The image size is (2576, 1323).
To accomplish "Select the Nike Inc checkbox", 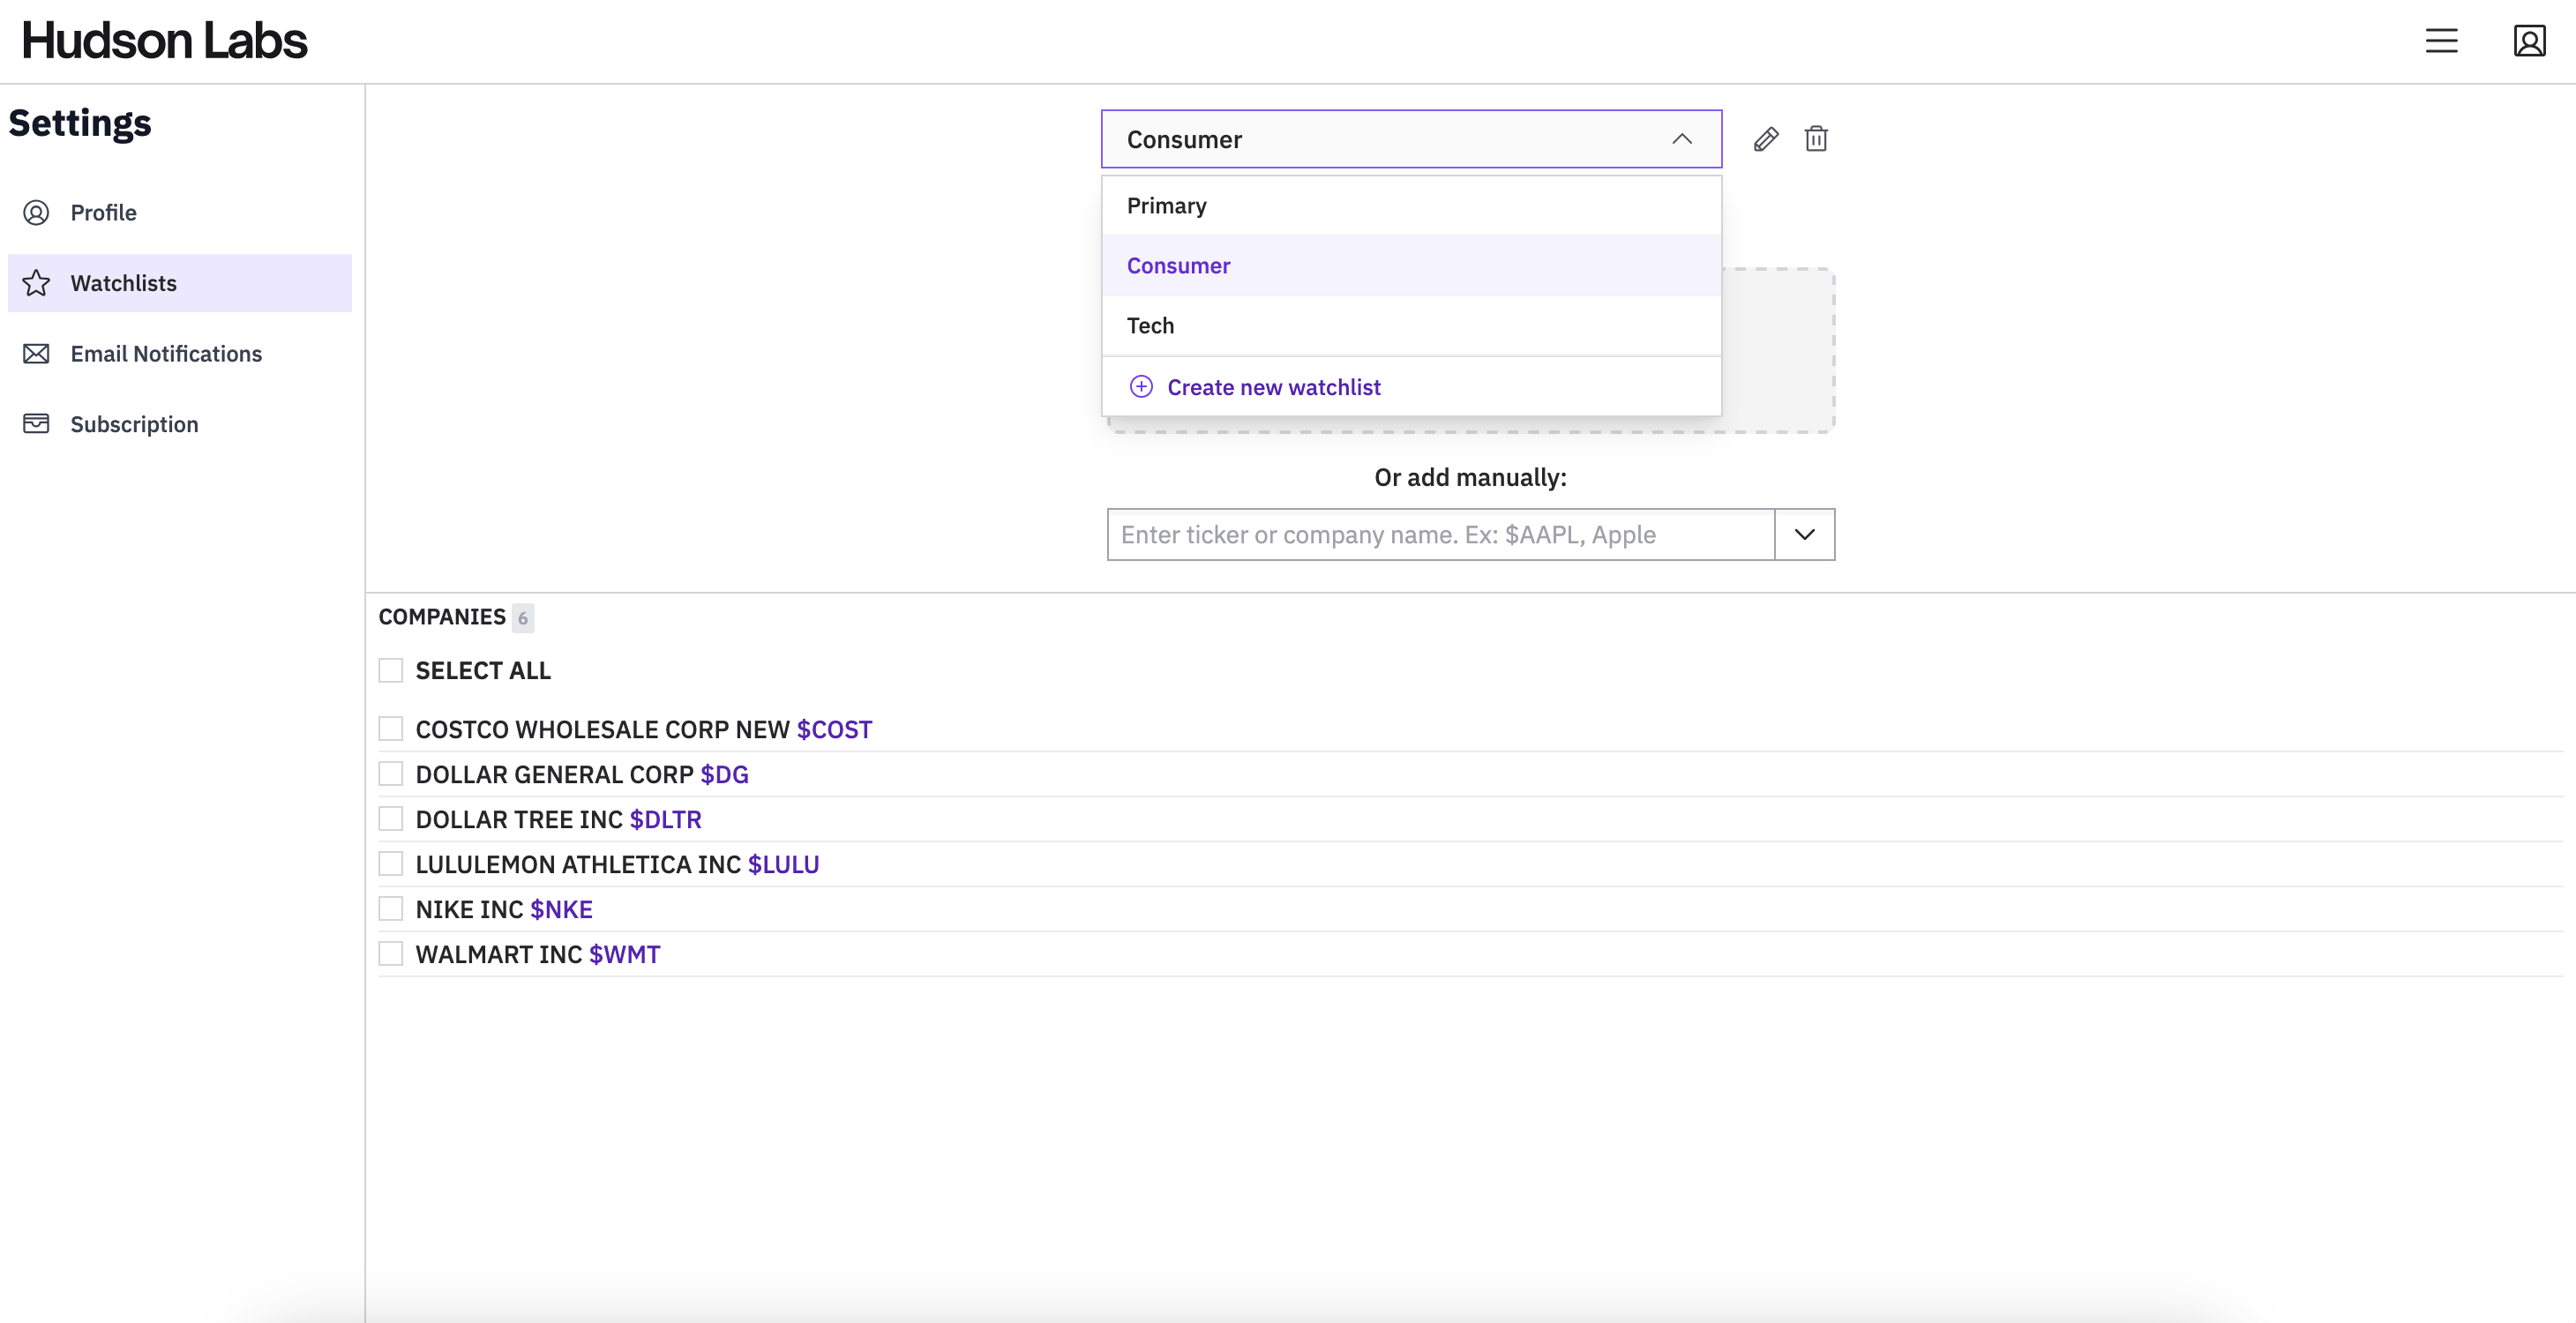I will pyautogui.click(x=391, y=909).
